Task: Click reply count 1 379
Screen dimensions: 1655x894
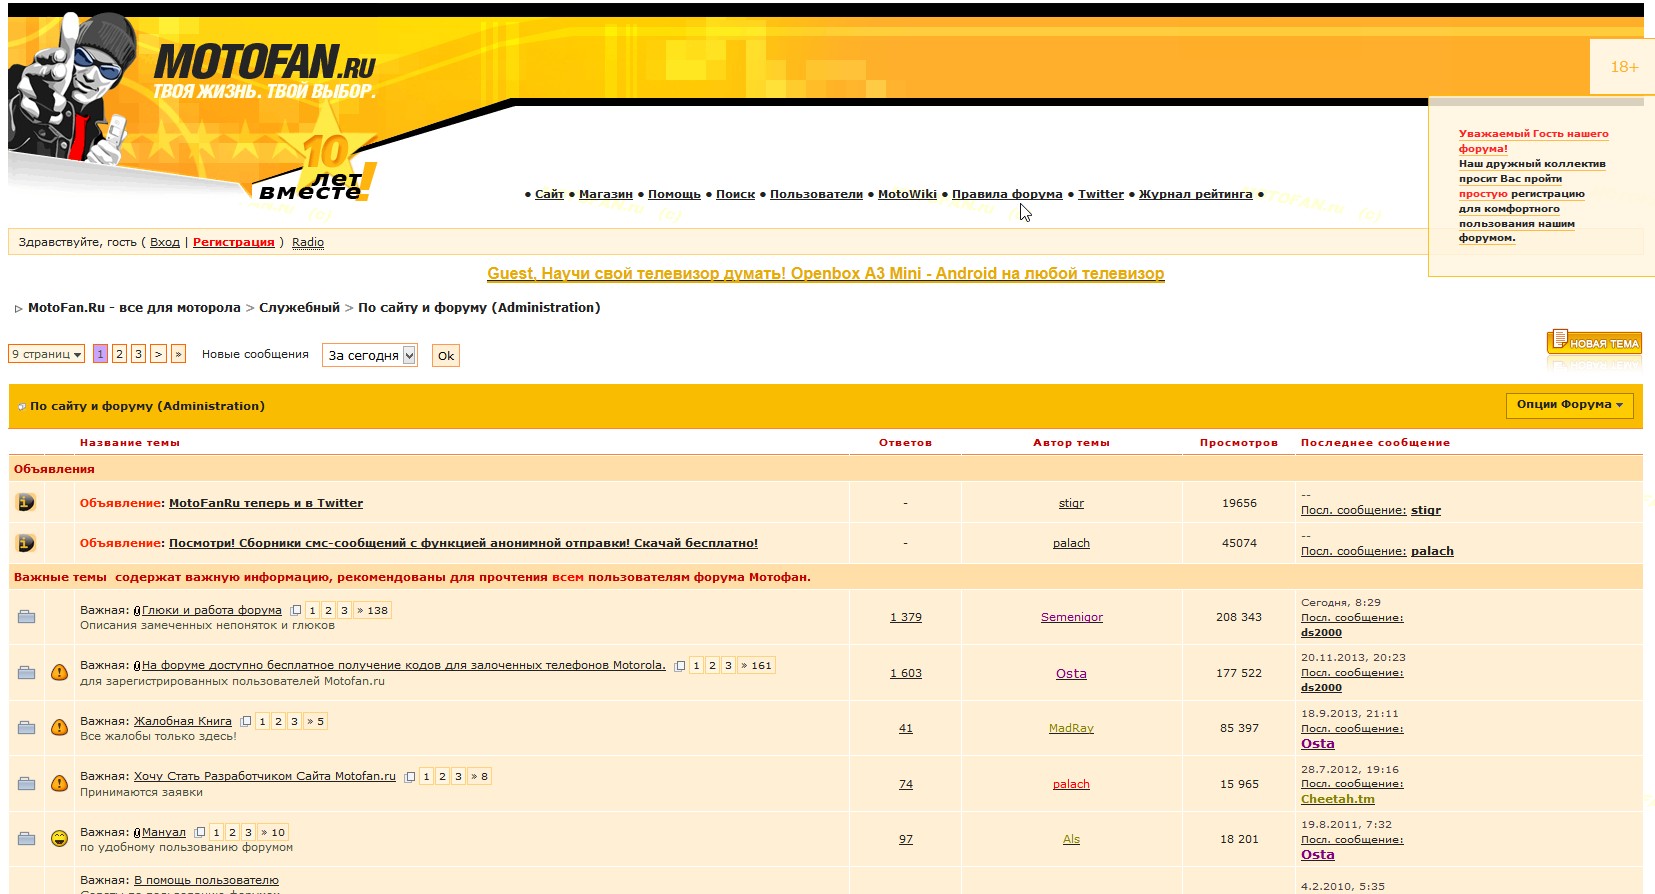Action: (906, 617)
